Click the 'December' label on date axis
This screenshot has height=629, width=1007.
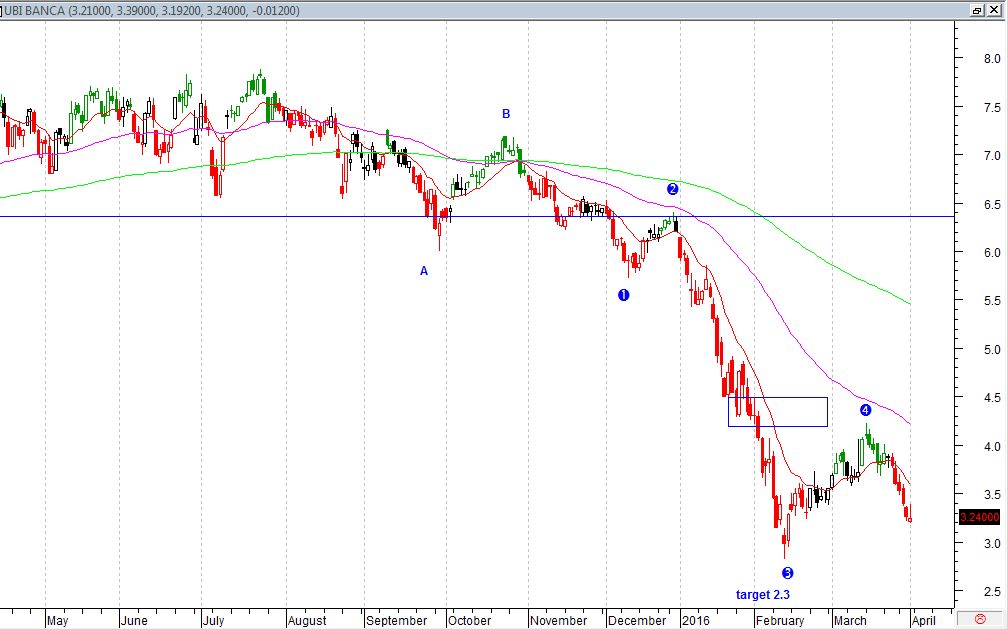coord(637,621)
